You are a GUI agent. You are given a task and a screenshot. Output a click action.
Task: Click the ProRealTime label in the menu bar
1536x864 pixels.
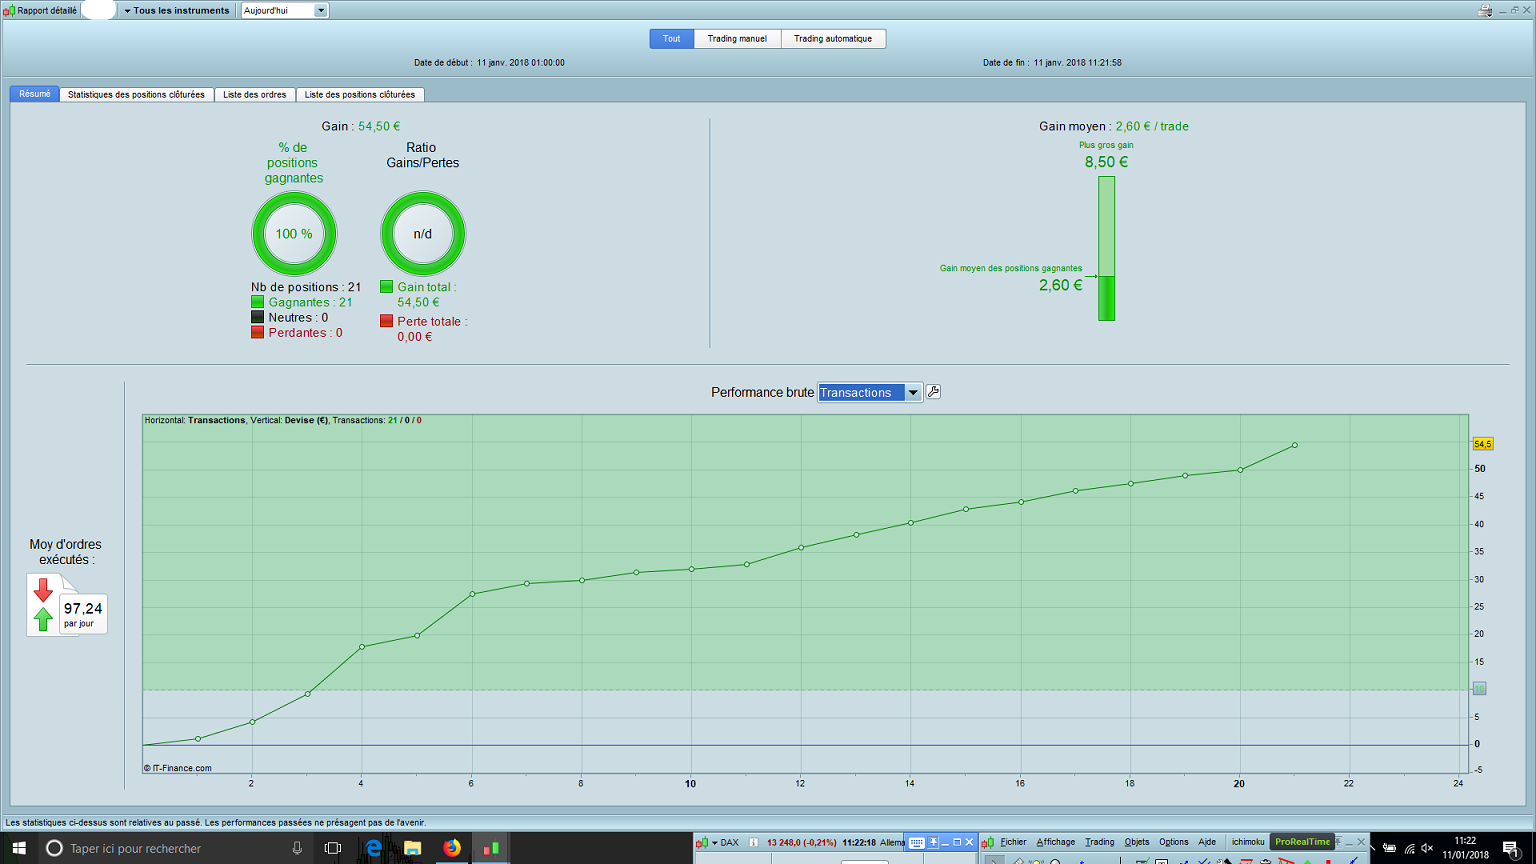coord(1302,842)
